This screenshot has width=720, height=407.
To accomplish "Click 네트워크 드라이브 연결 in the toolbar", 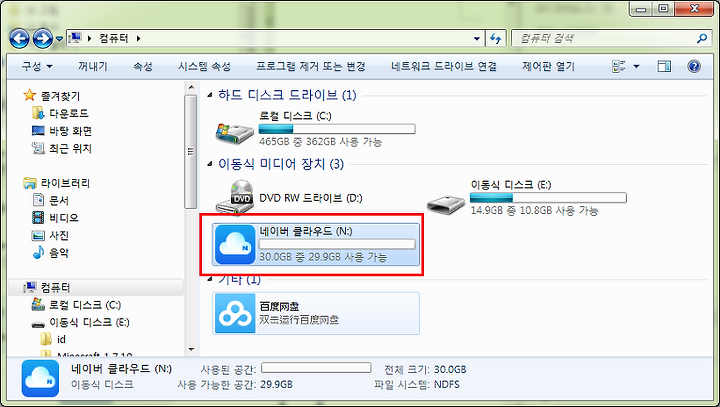I will [x=444, y=67].
